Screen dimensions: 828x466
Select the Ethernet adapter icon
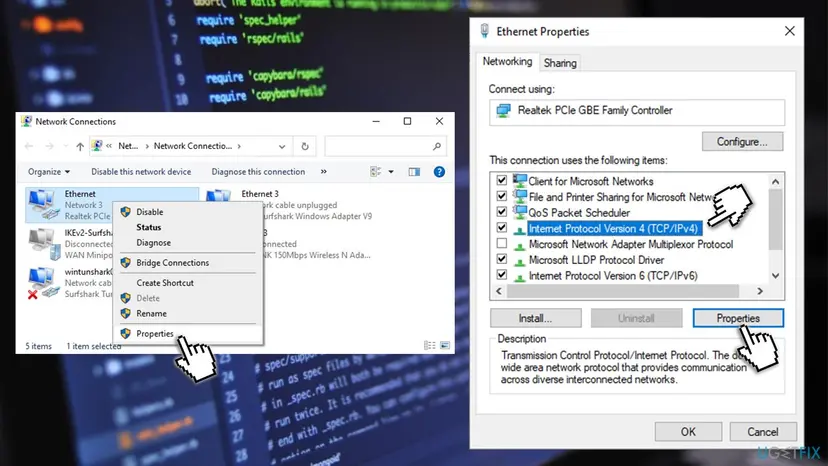coord(43,205)
